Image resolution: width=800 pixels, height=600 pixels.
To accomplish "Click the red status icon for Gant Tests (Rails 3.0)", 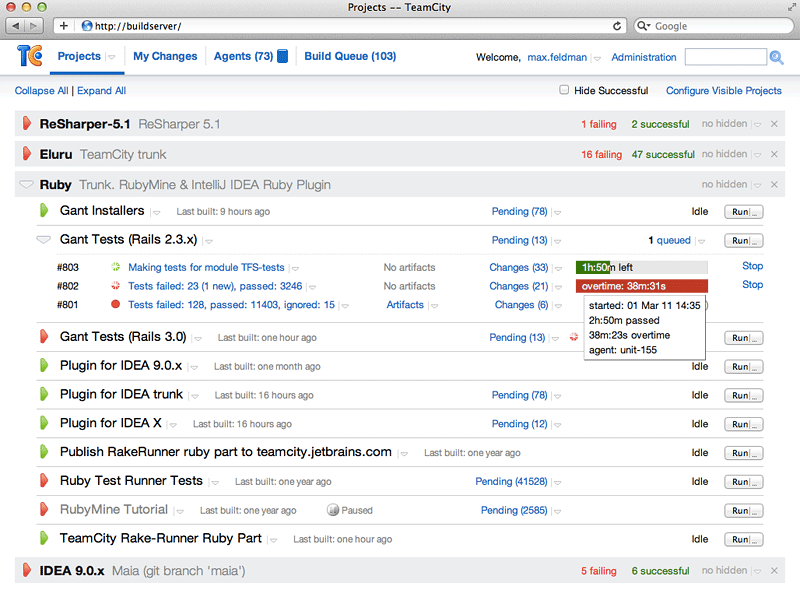I will 44,336.
